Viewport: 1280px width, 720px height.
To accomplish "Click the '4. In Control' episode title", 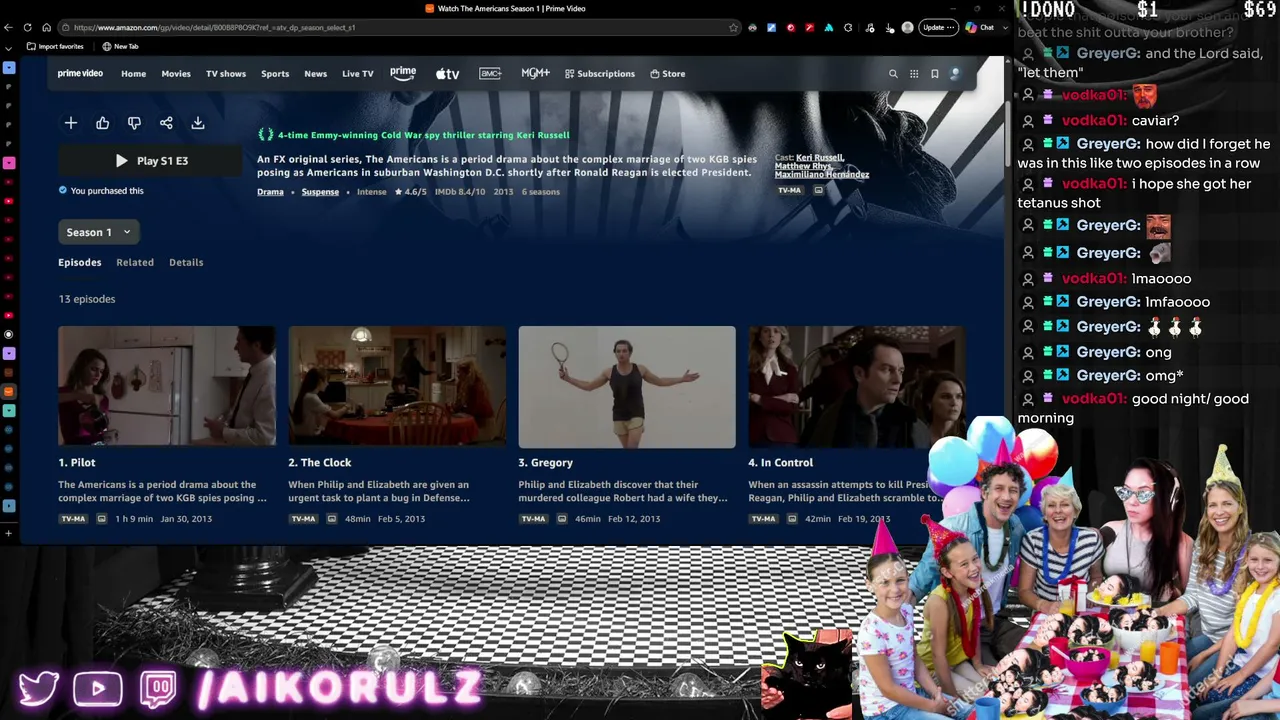I will (x=781, y=463).
